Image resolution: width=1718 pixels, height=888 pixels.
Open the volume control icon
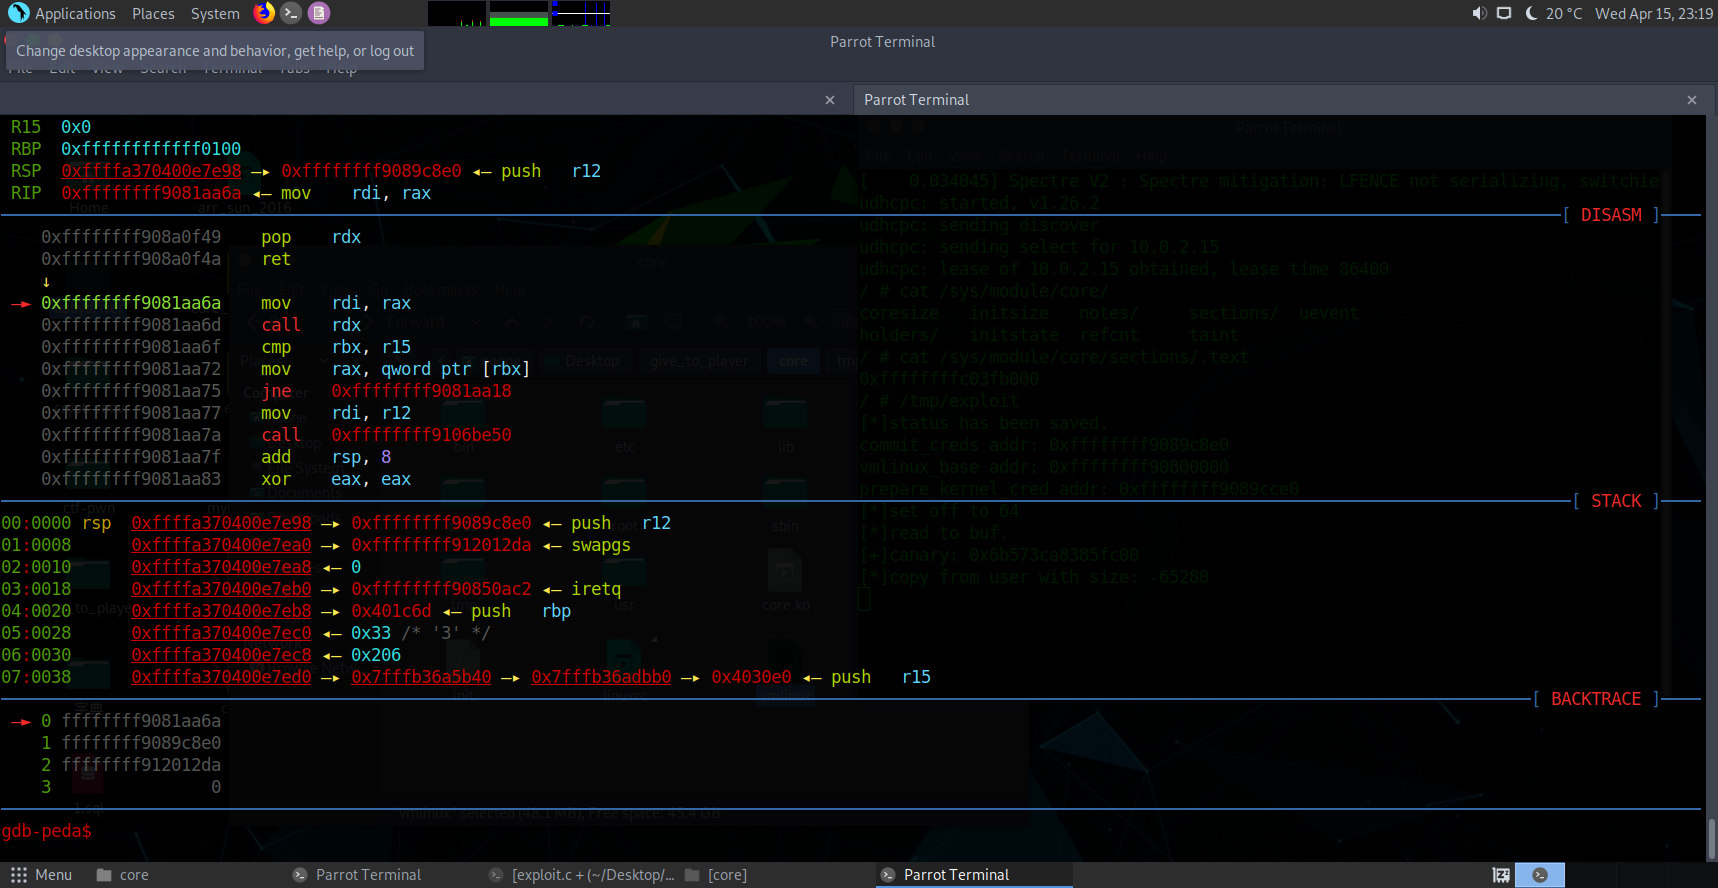click(1479, 13)
